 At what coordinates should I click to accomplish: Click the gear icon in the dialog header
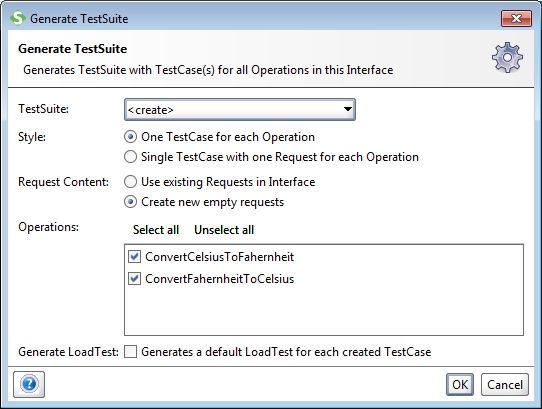pos(507,57)
